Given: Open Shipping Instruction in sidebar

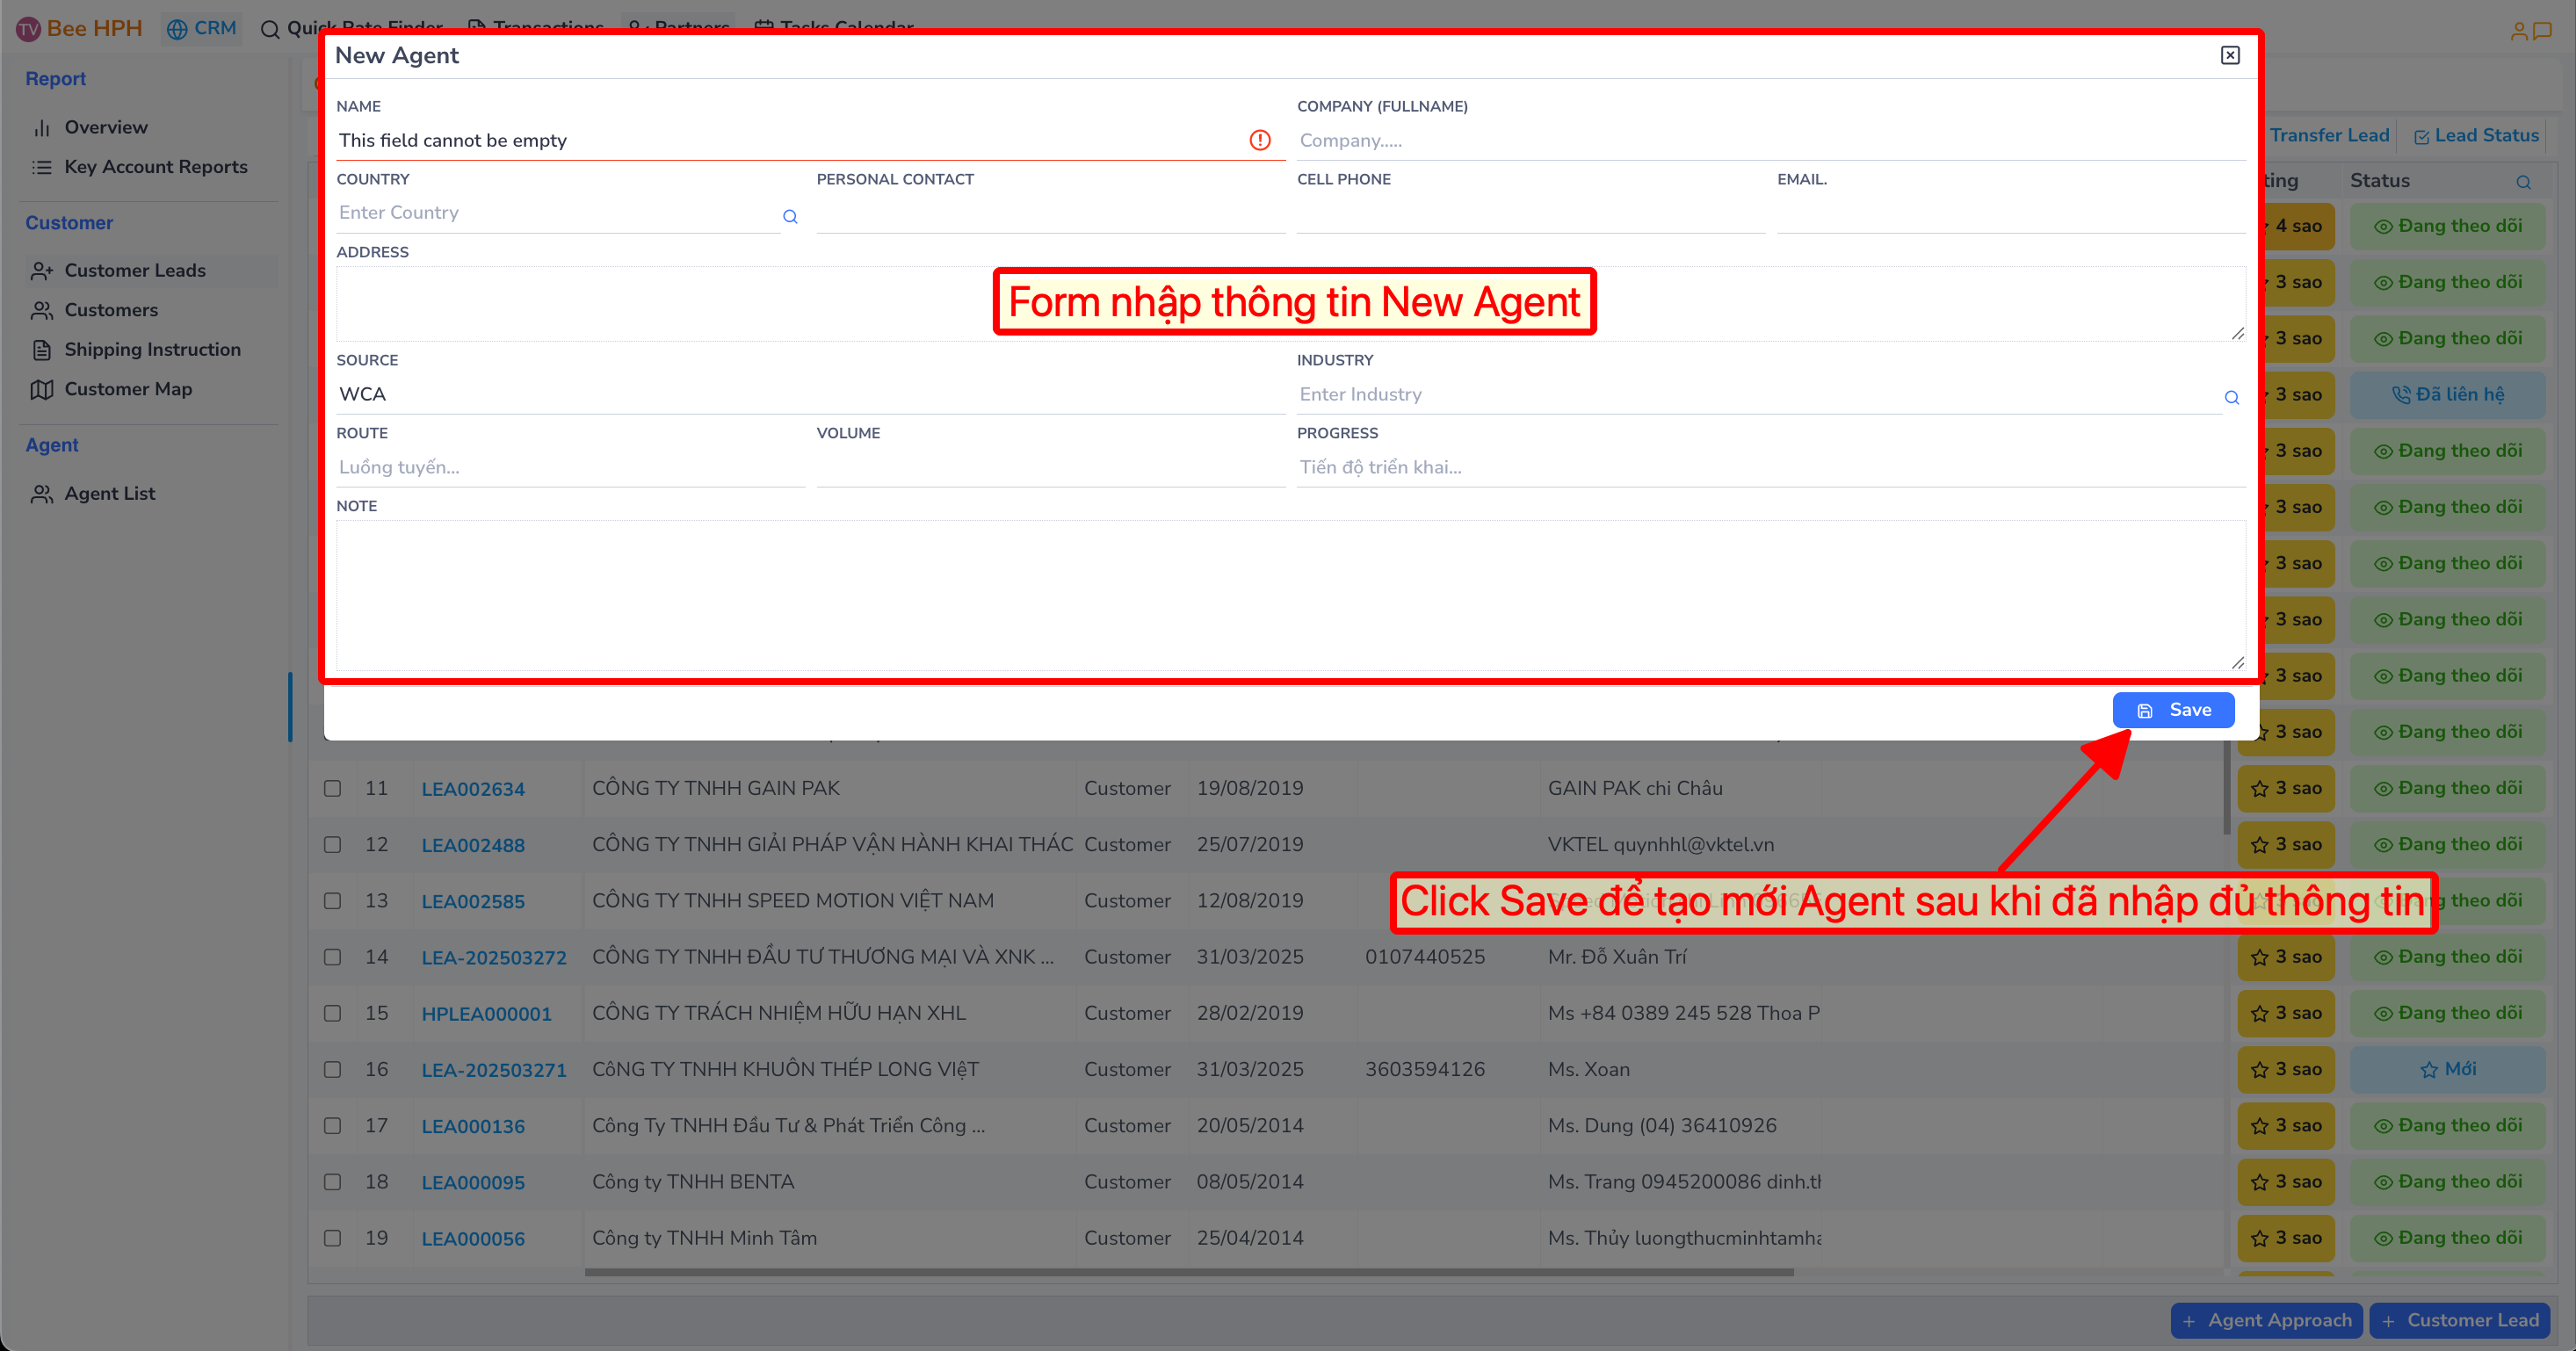Looking at the screenshot, I should click(152, 349).
